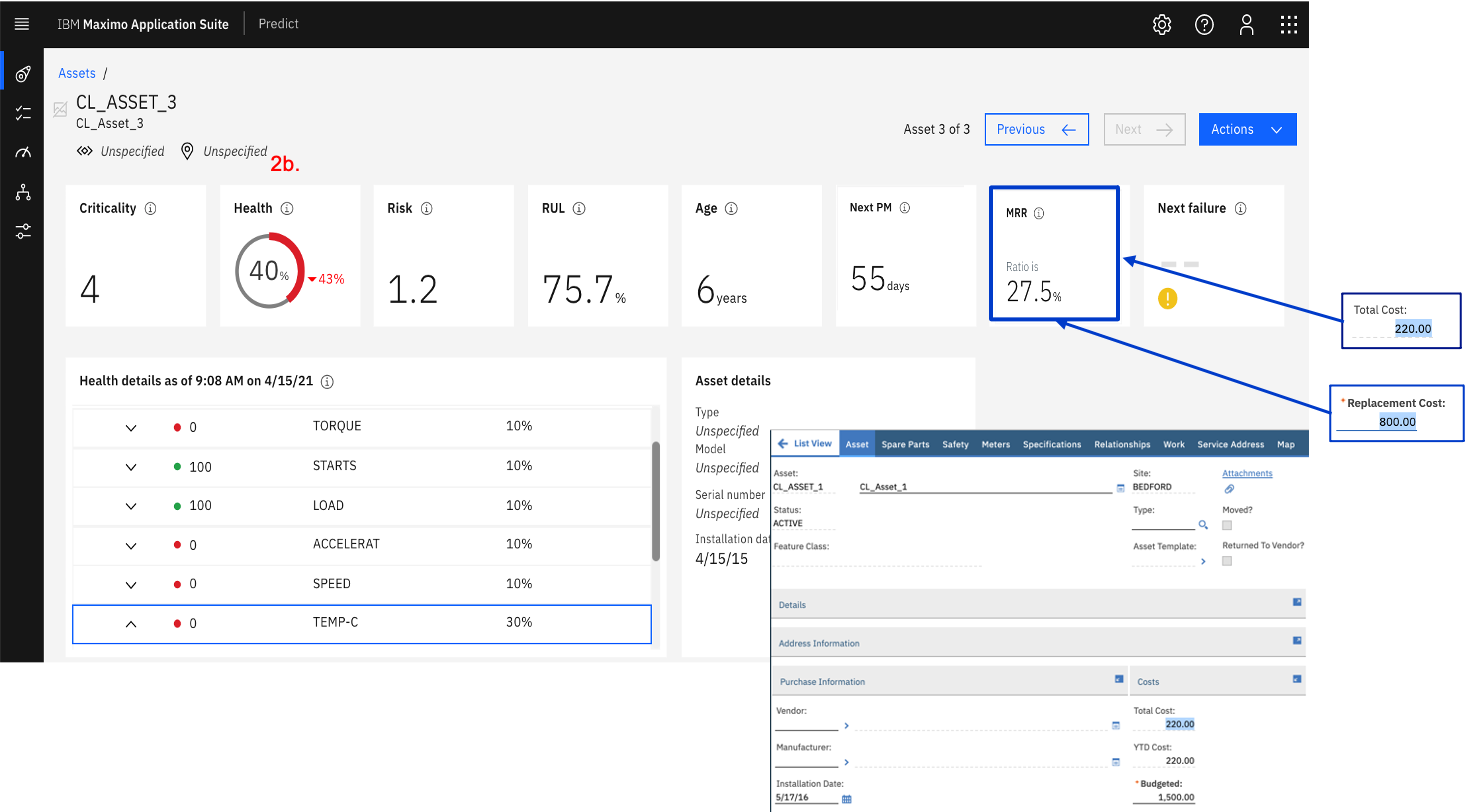This screenshot has height=812, width=1466.
Task: Select the Asset tab
Action: tap(857, 444)
